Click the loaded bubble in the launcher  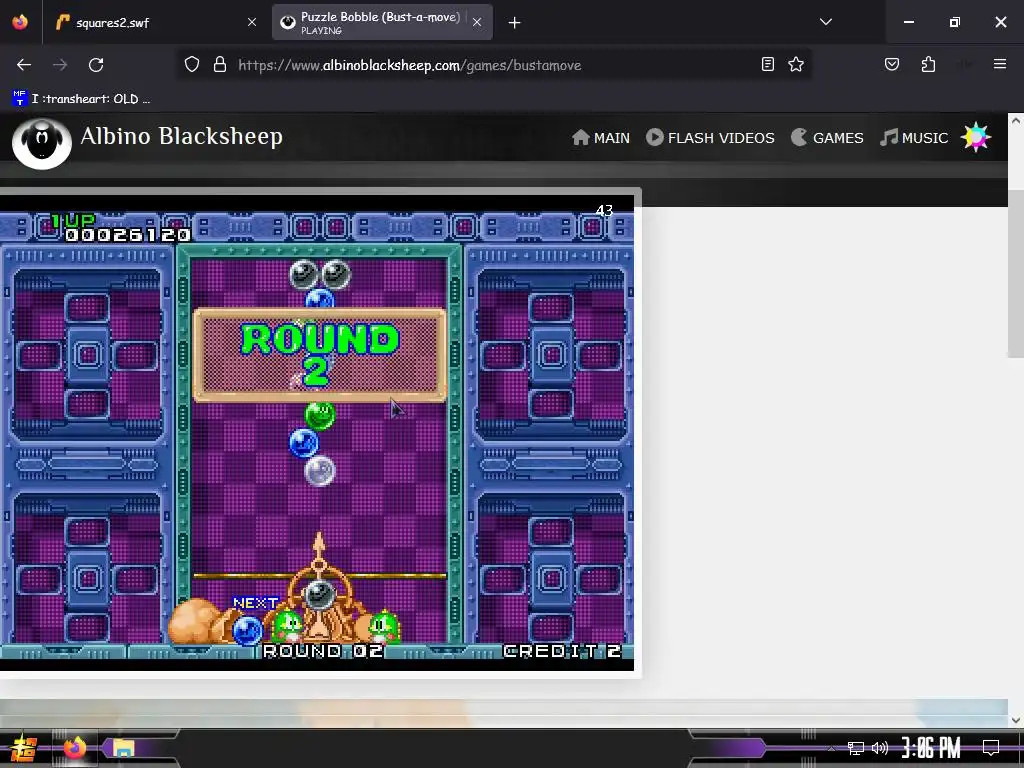click(x=319, y=594)
